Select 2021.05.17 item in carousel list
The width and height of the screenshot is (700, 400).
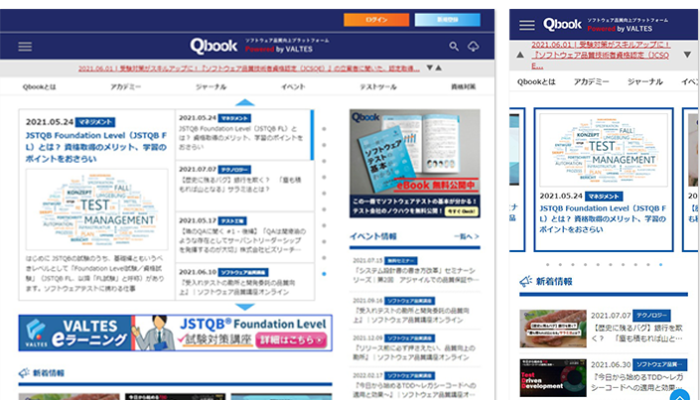[x=244, y=237]
